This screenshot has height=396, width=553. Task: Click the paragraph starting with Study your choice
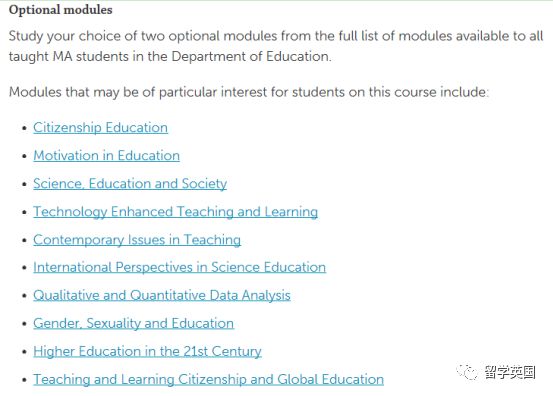[x=276, y=46]
